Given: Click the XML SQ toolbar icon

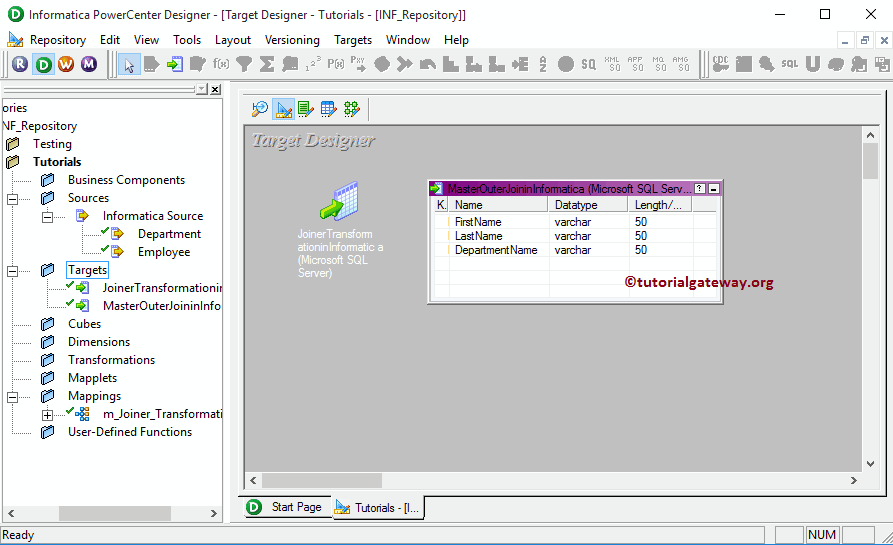Looking at the screenshot, I should pyautogui.click(x=612, y=64).
